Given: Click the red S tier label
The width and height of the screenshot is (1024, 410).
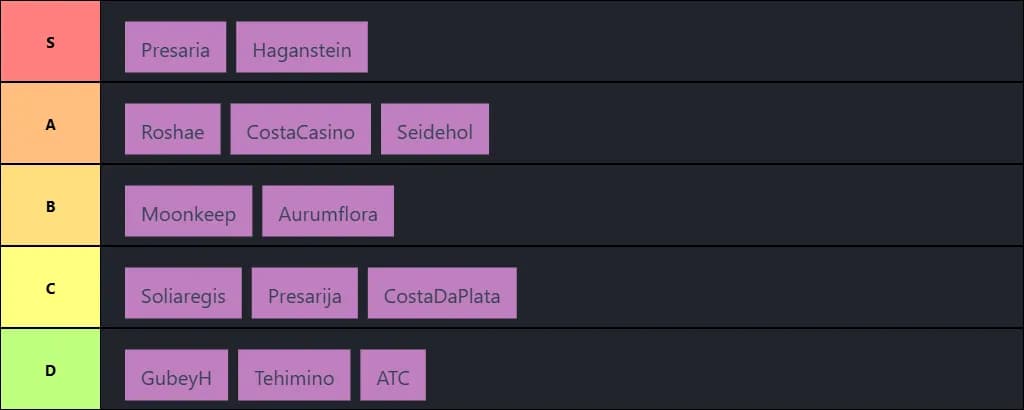Looking at the screenshot, I should 50,42.
